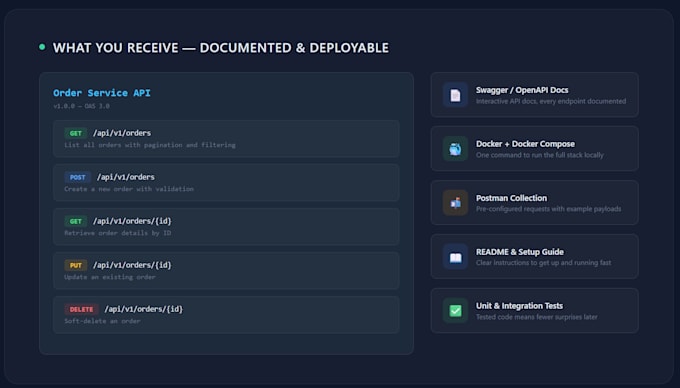Click 'Retrieve order details by ID' description
Image resolution: width=680 pixels, height=388 pixels.
tap(118, 233)
